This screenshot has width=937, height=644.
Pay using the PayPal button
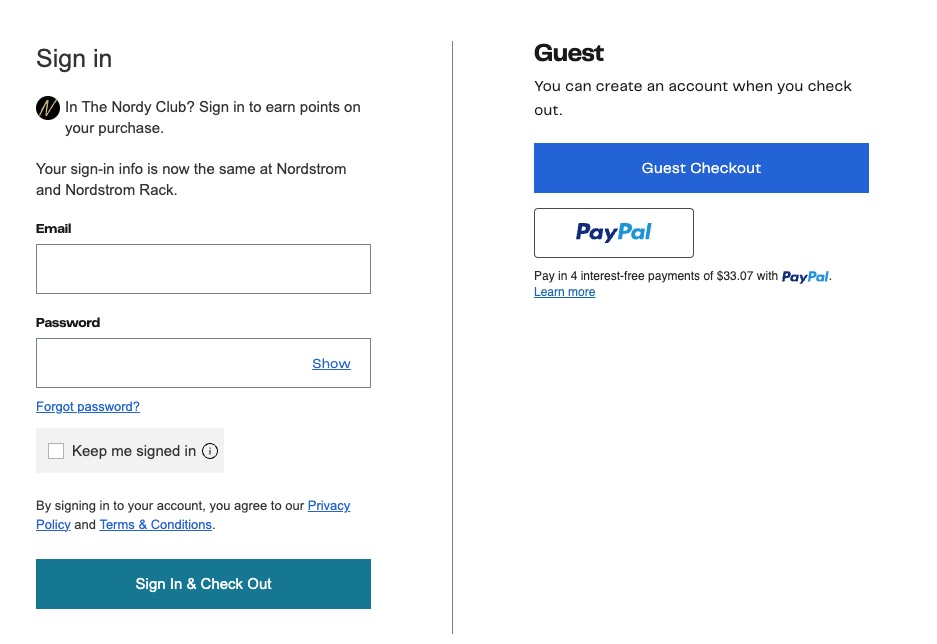tap(613, 233)
